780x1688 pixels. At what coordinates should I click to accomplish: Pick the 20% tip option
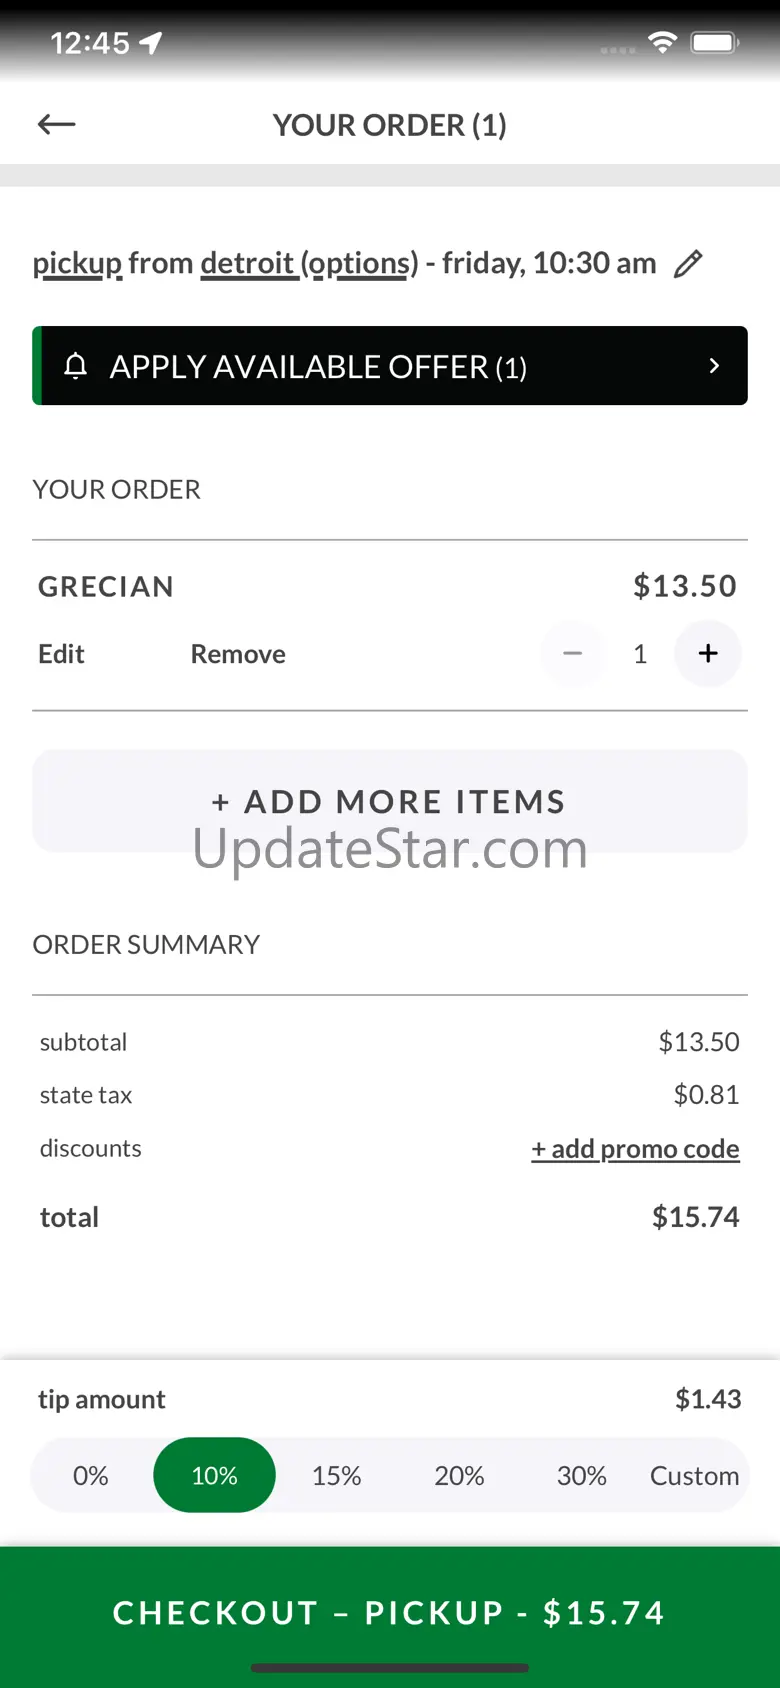pyautogui.click(x=459, y=1476)
